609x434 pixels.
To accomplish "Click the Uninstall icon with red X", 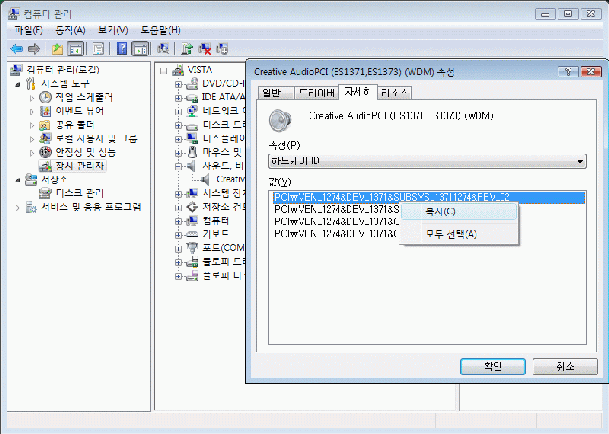I will [205, 49].
